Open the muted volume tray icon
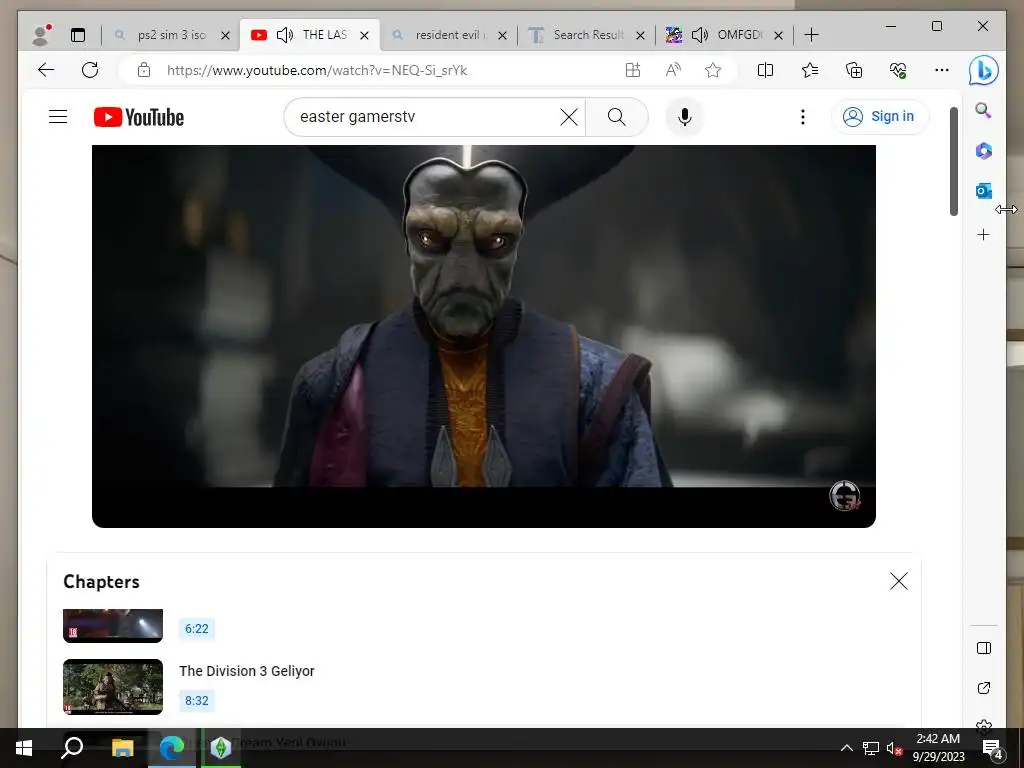 pyautogui.click(x=894, y=748)
